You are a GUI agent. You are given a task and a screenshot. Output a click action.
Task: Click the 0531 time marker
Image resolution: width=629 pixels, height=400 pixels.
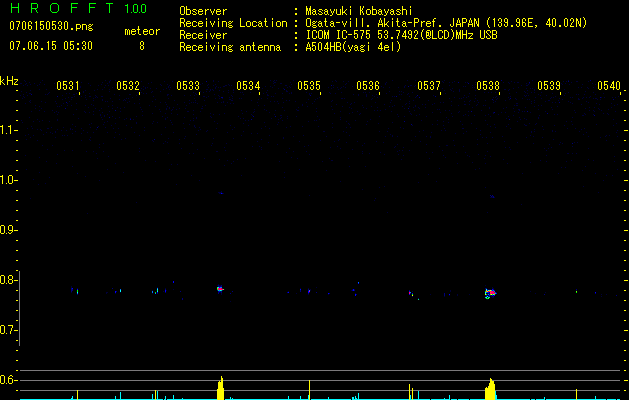pyautogui.click(x=67, y=85)
